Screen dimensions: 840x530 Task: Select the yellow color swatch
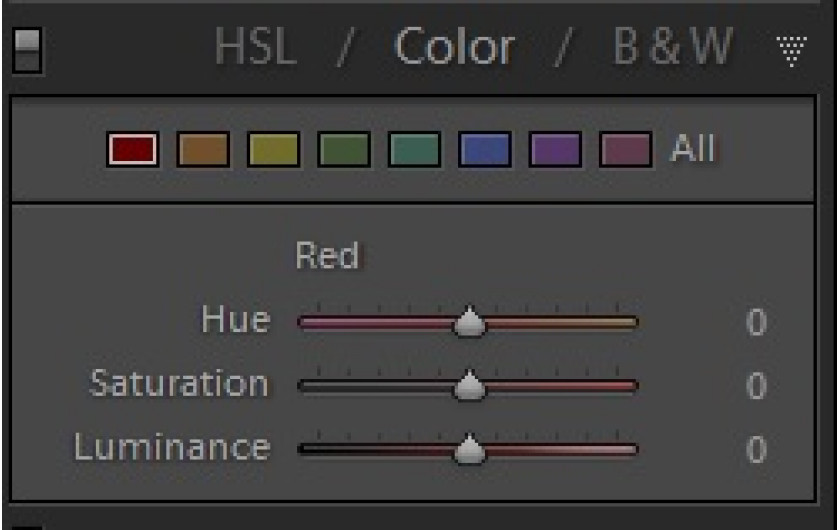coord(273,150)
